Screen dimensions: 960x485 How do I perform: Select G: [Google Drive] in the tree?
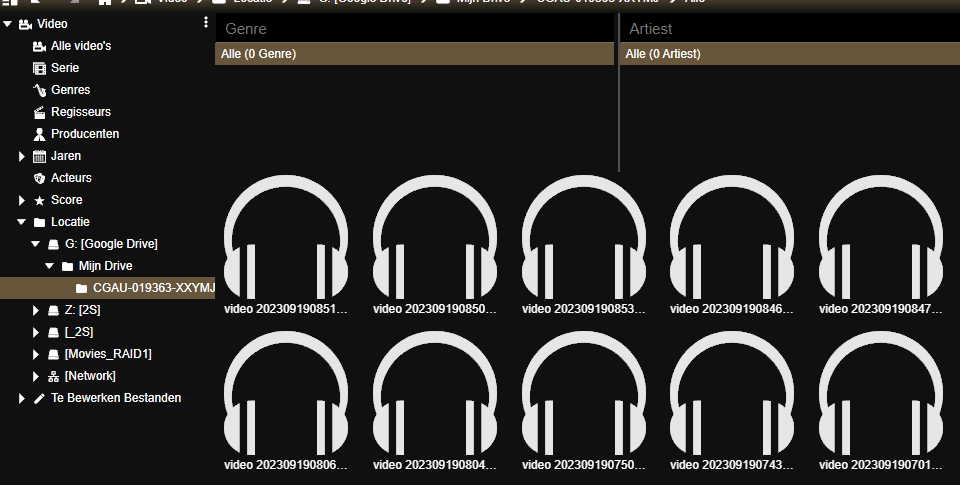111,244
